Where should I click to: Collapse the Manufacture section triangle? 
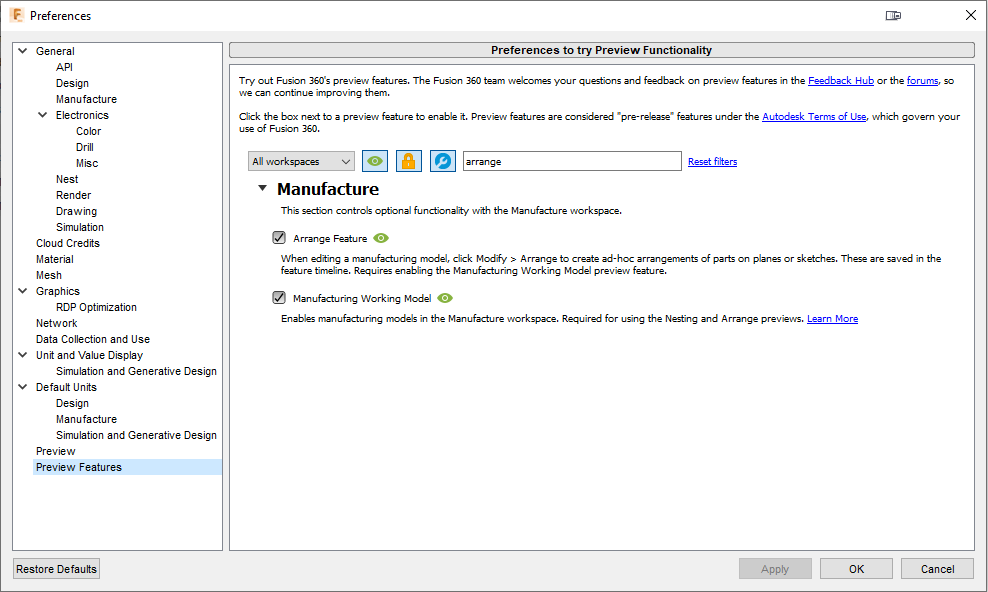[263, 188]
